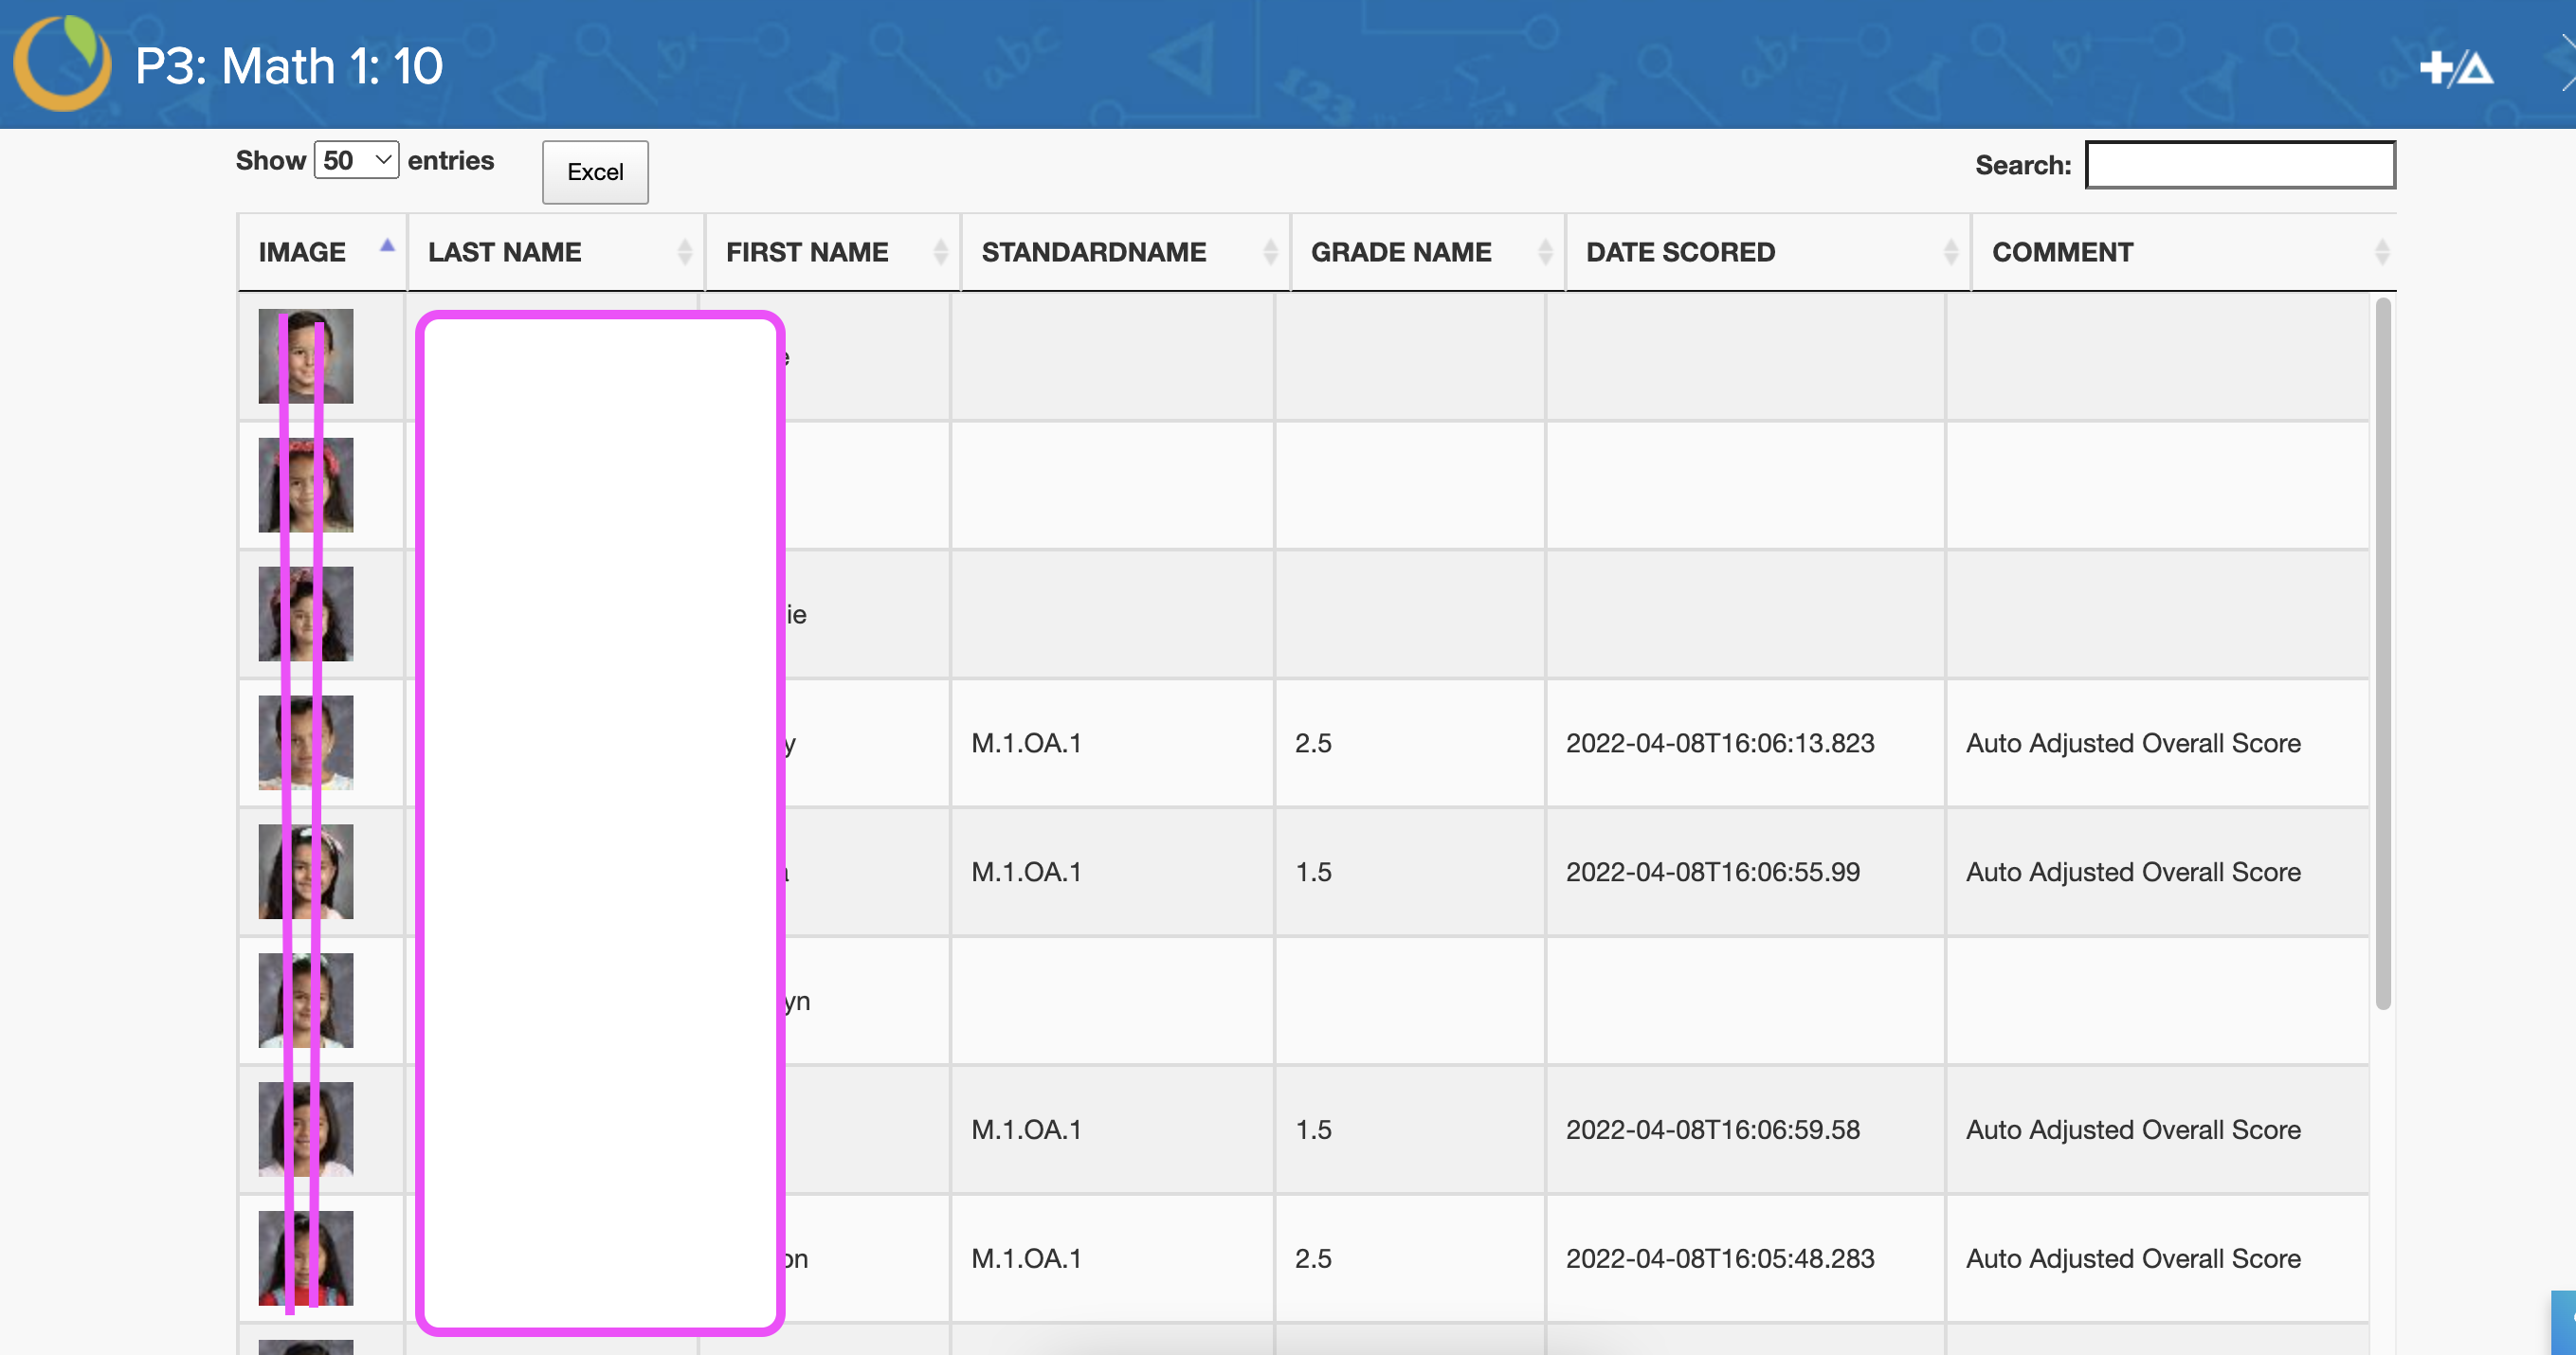
Task: Click the Excel export button
Action: tap(595, 172)
